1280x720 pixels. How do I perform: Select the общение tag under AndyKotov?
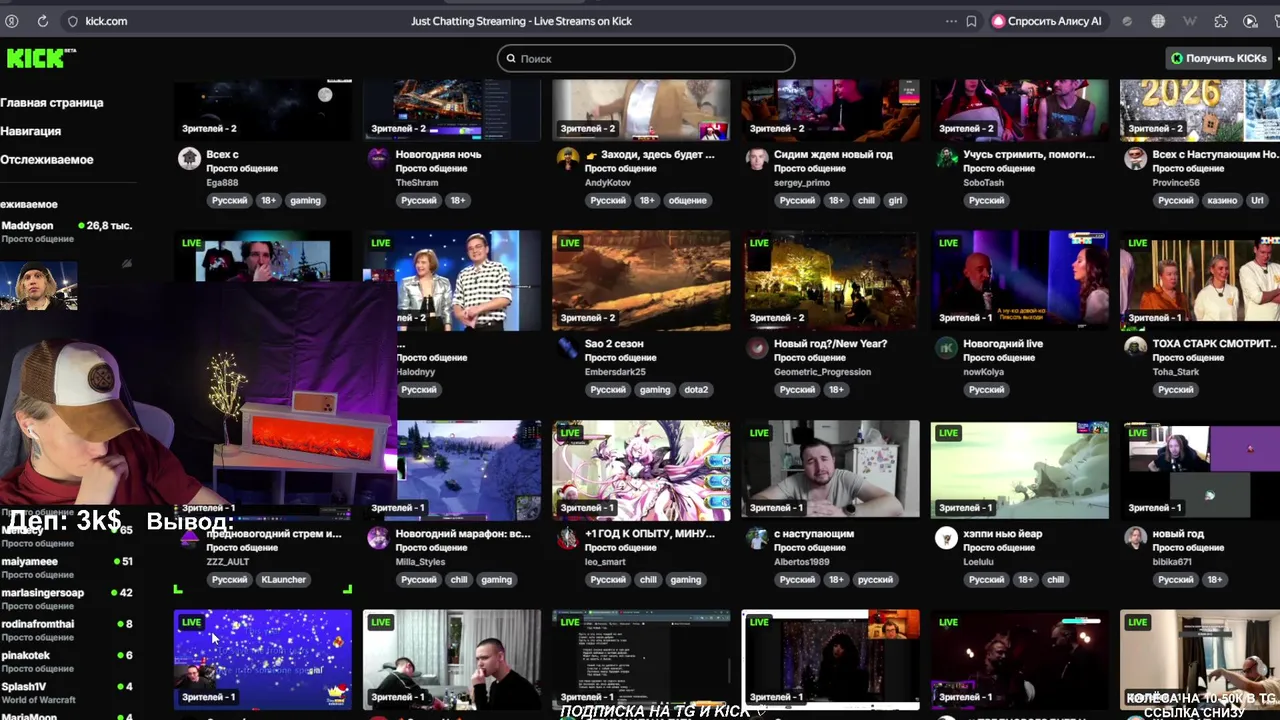click(688, 200)
